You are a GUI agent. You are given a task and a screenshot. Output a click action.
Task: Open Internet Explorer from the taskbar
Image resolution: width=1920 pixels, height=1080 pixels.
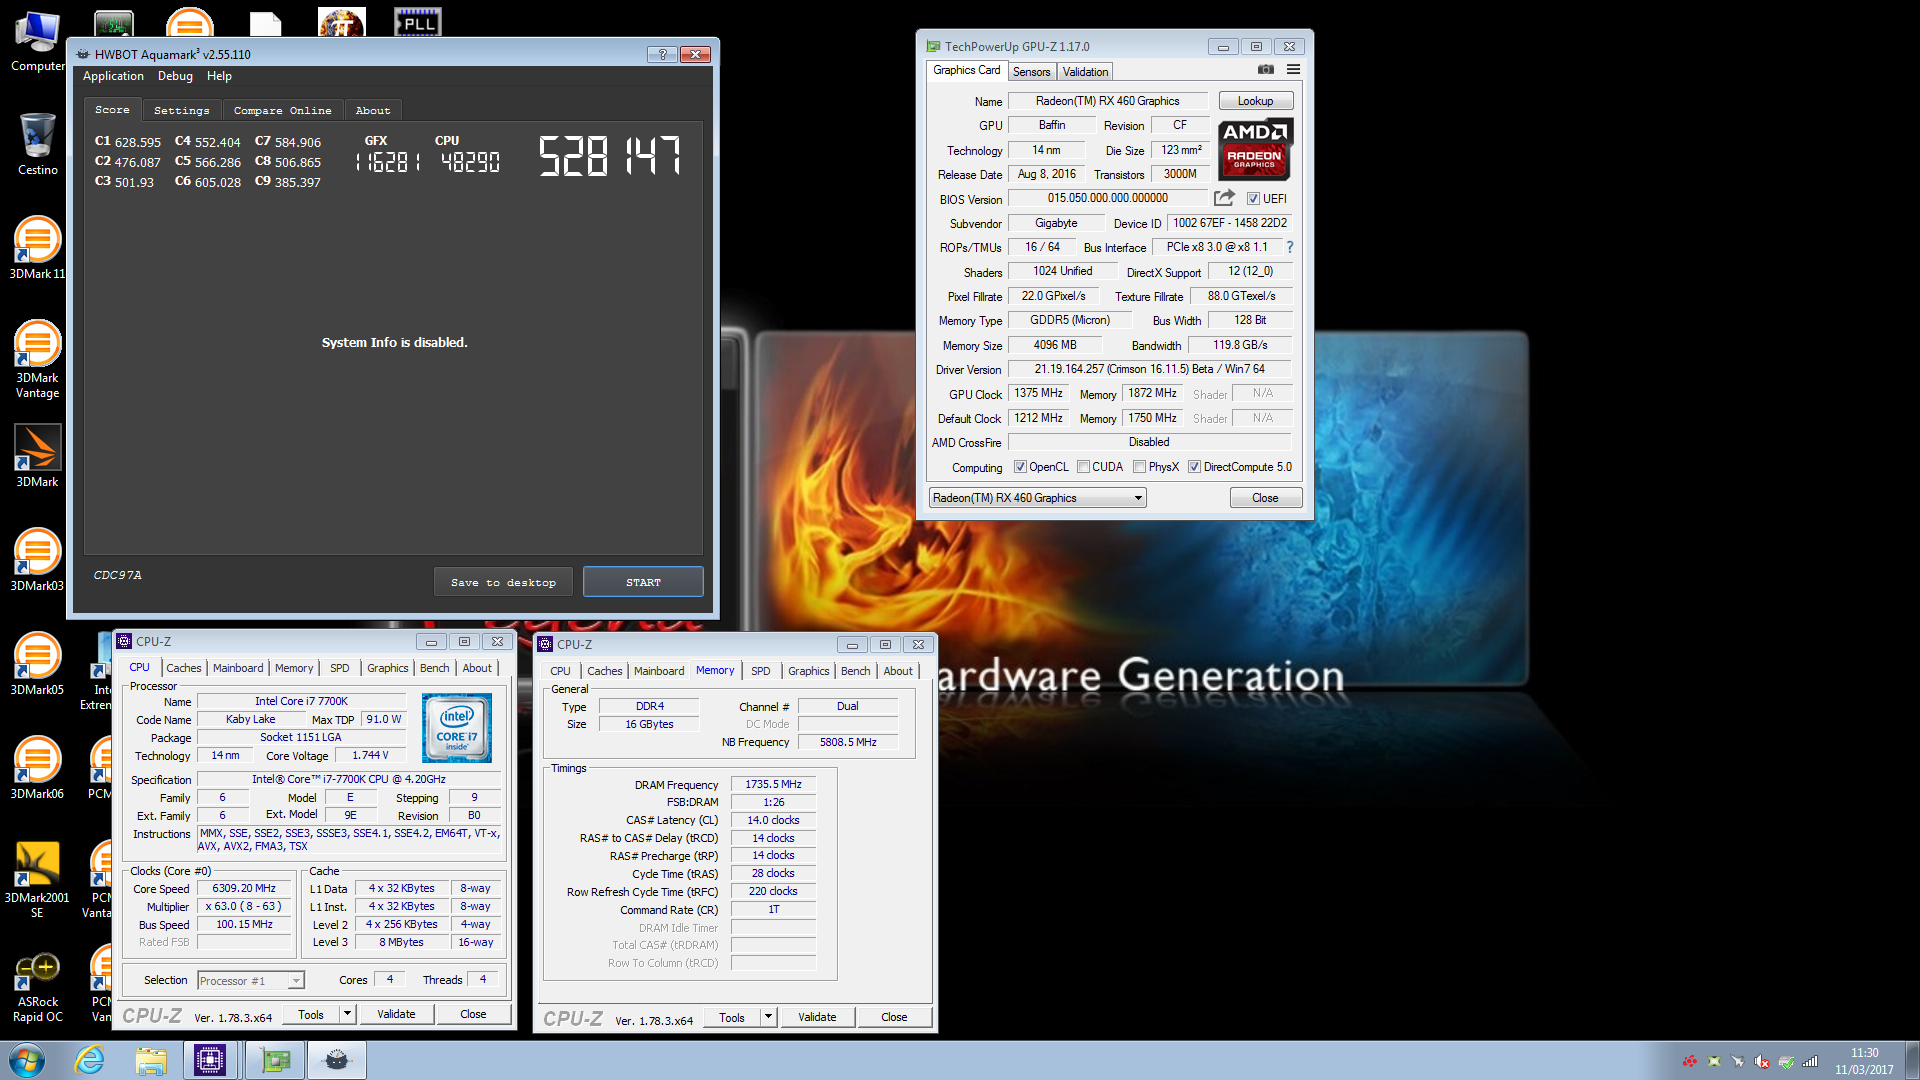[x=90, y=1060]
